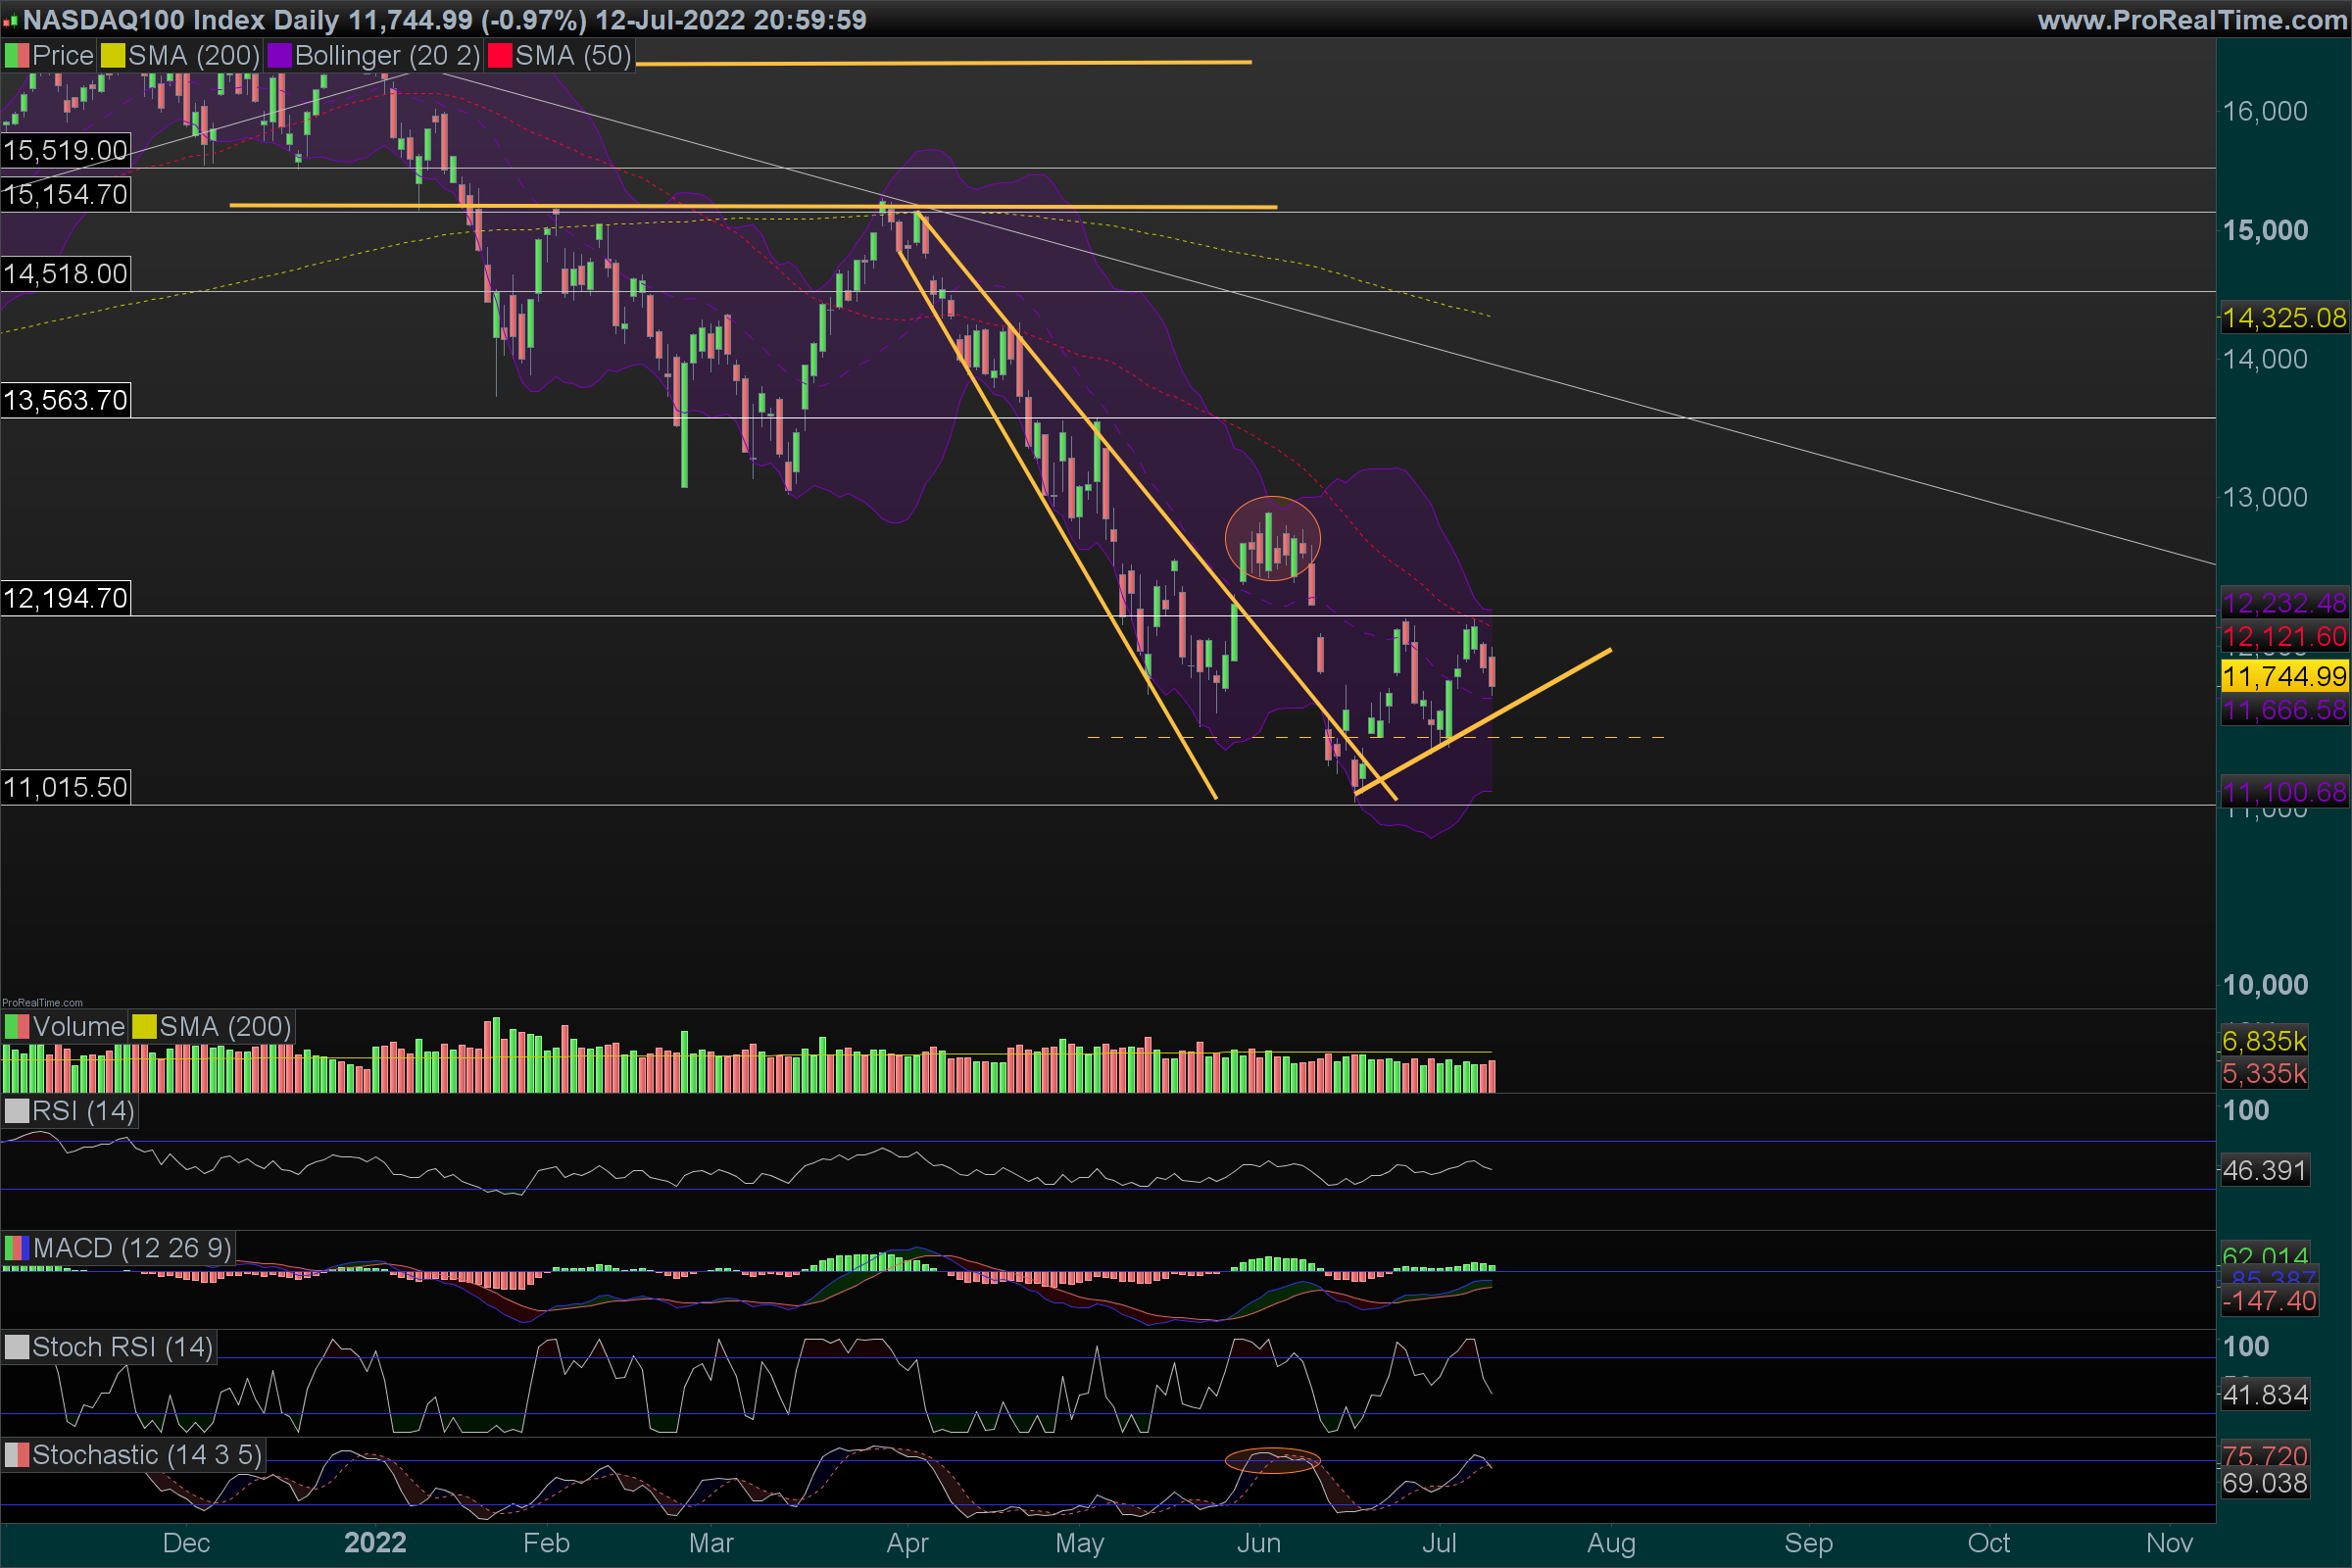Click the yellow SMA (200) swatch
The height and width of the screenshot is (1568, 2352).
pos(113,56)
